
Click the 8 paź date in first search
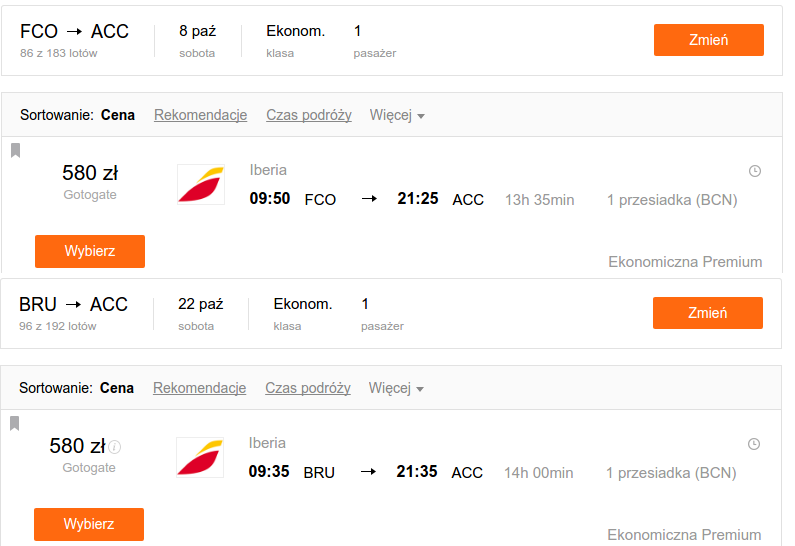198,31
